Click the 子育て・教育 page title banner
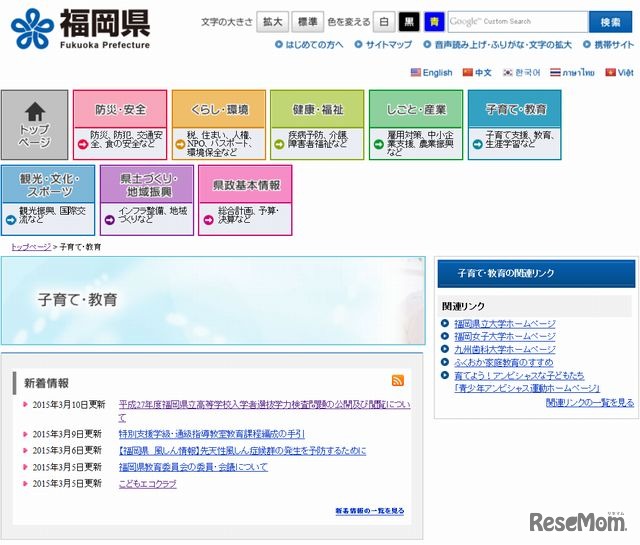Screen dimensions: 640x545 click(x=213, y=300)
